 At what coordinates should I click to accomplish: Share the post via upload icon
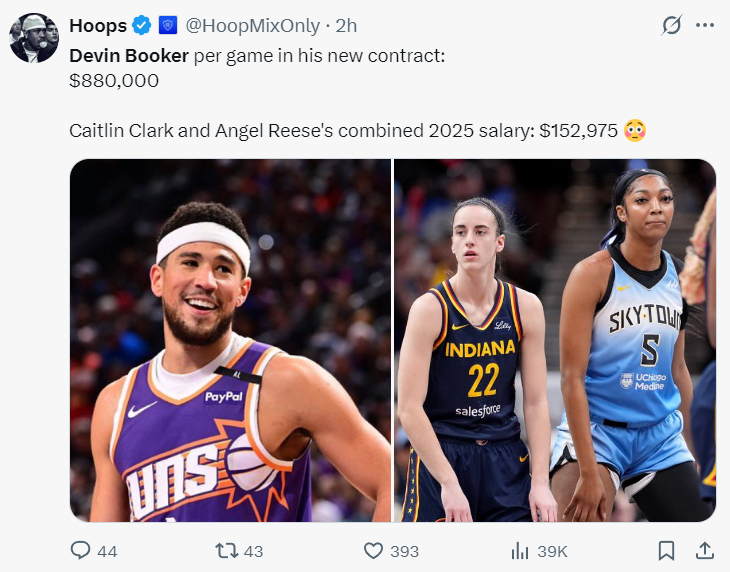point(705,551)
